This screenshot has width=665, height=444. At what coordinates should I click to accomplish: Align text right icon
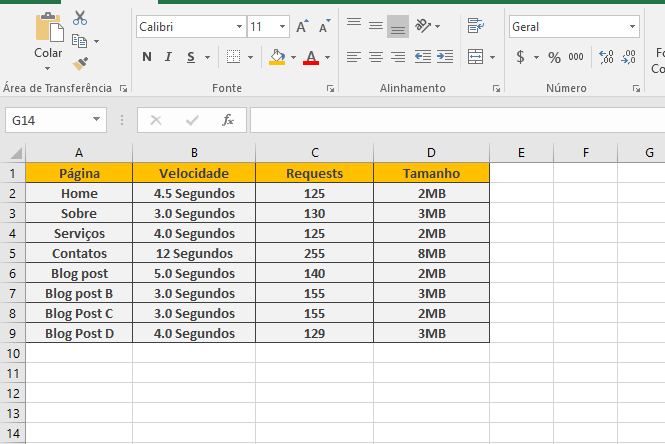pyautogui.click(x=398, y=57)
